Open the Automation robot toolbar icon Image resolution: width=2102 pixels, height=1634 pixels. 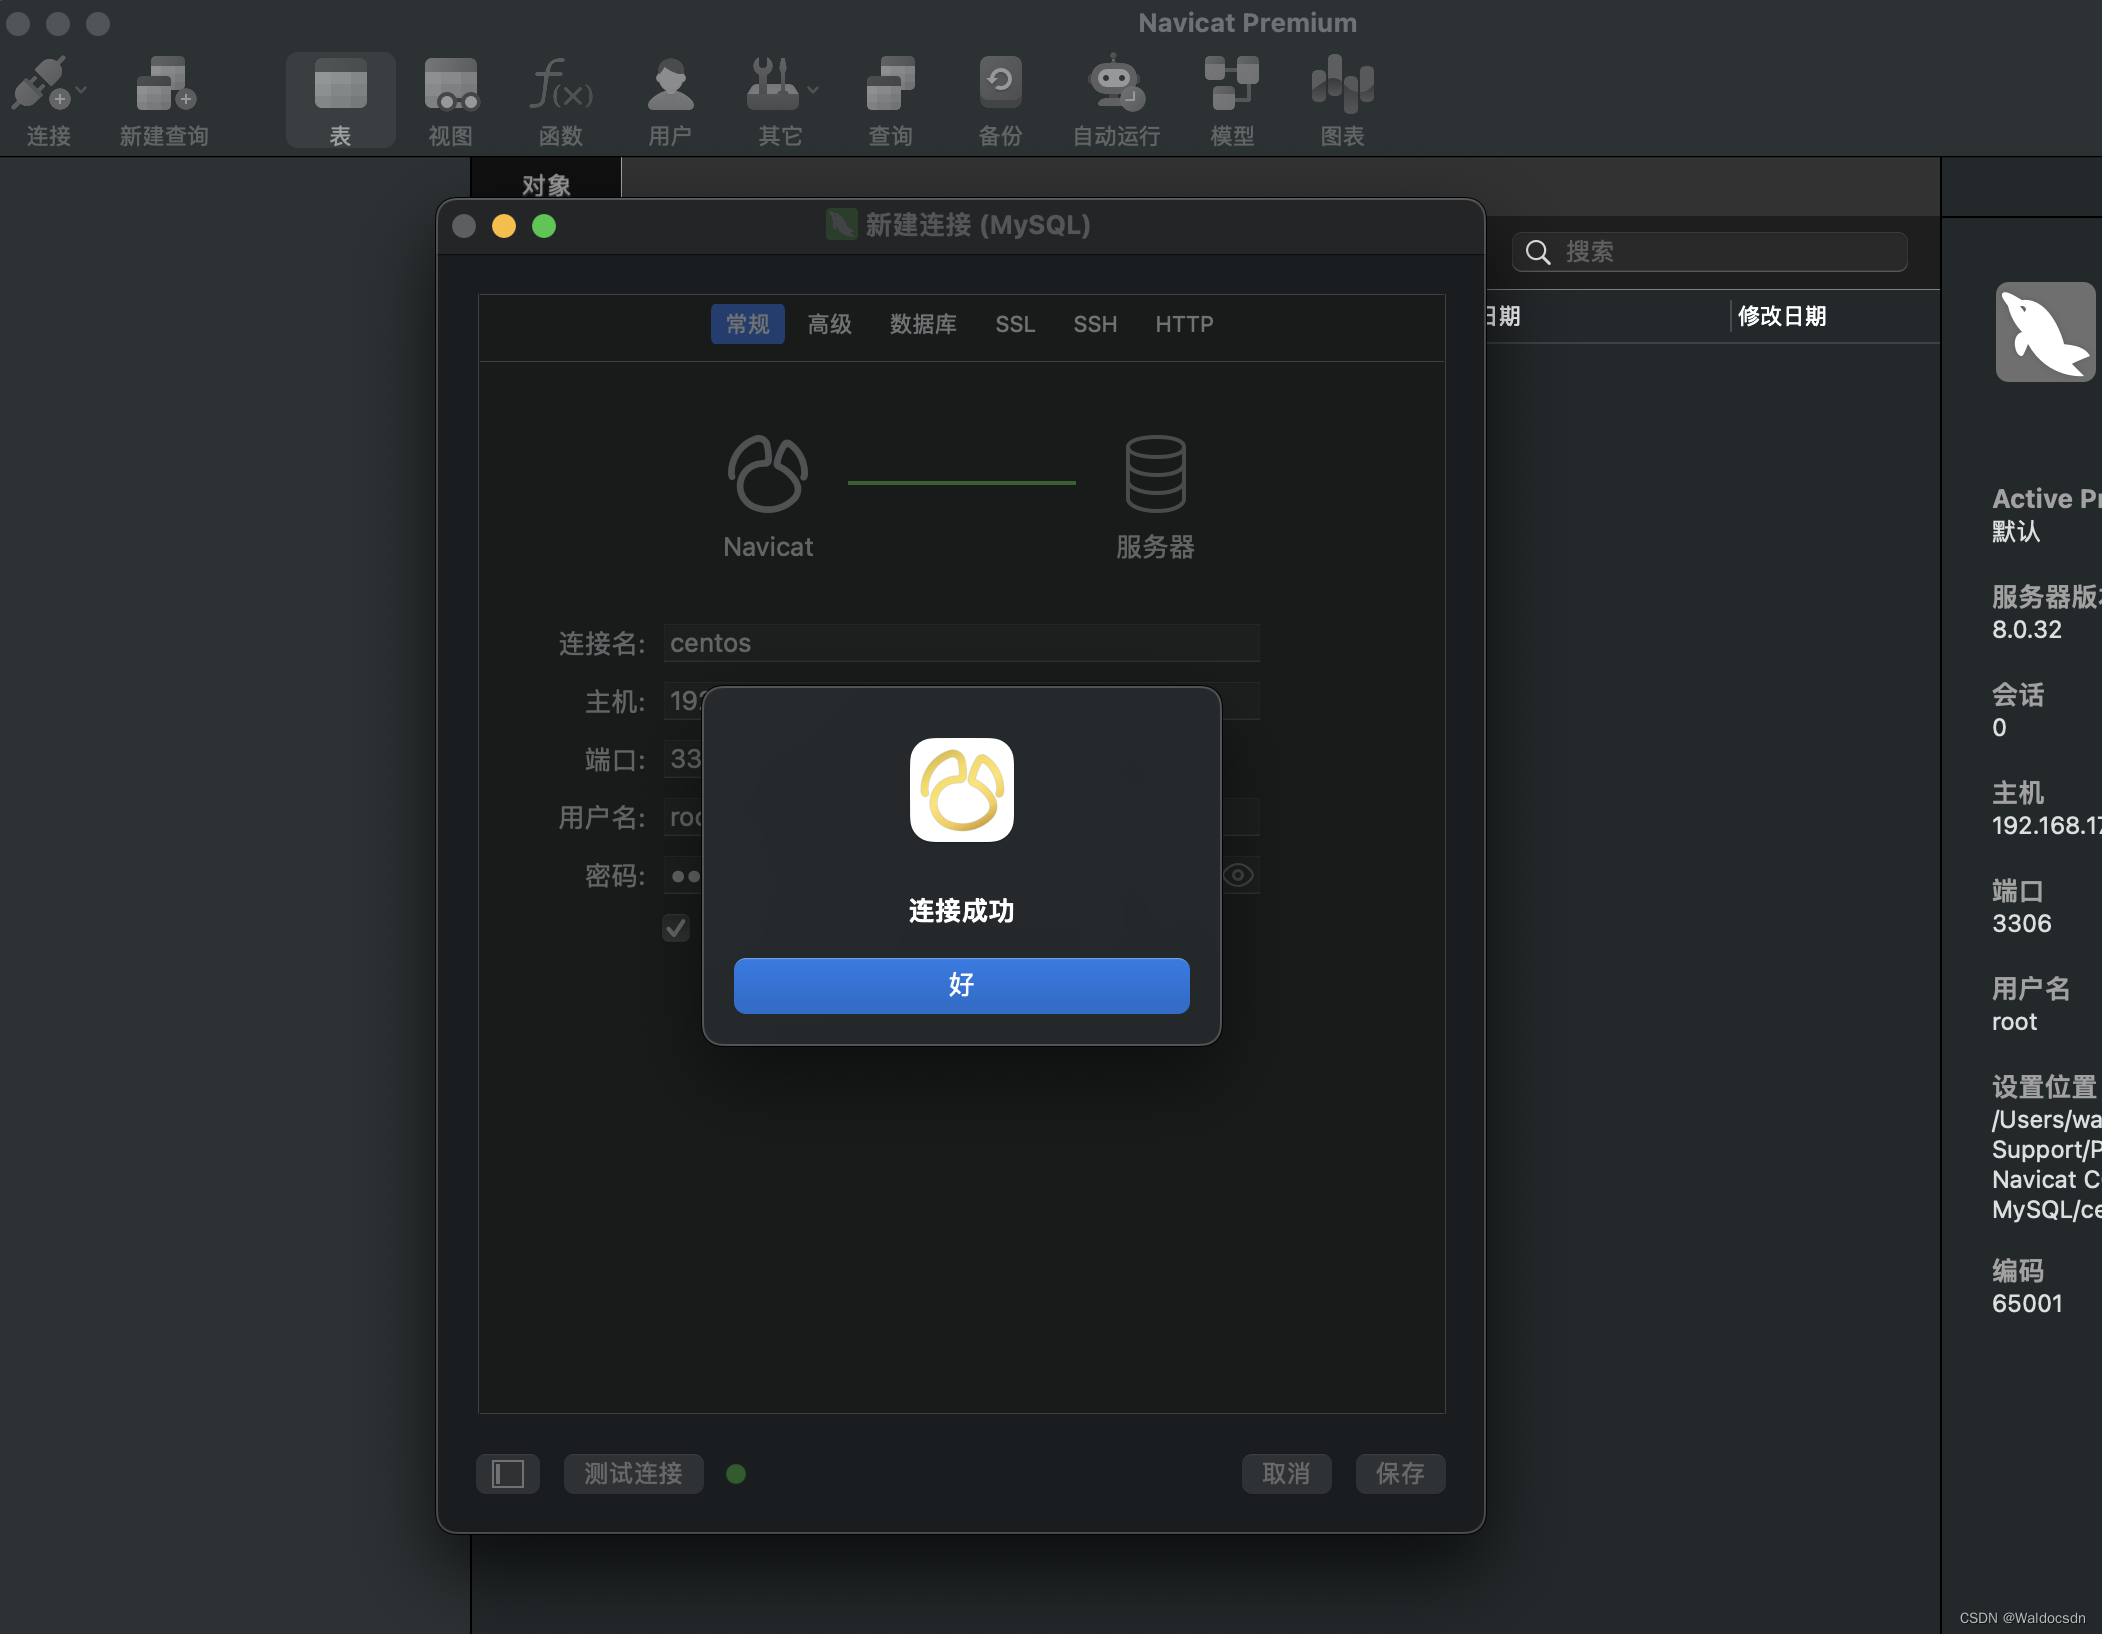(1116, 83)
